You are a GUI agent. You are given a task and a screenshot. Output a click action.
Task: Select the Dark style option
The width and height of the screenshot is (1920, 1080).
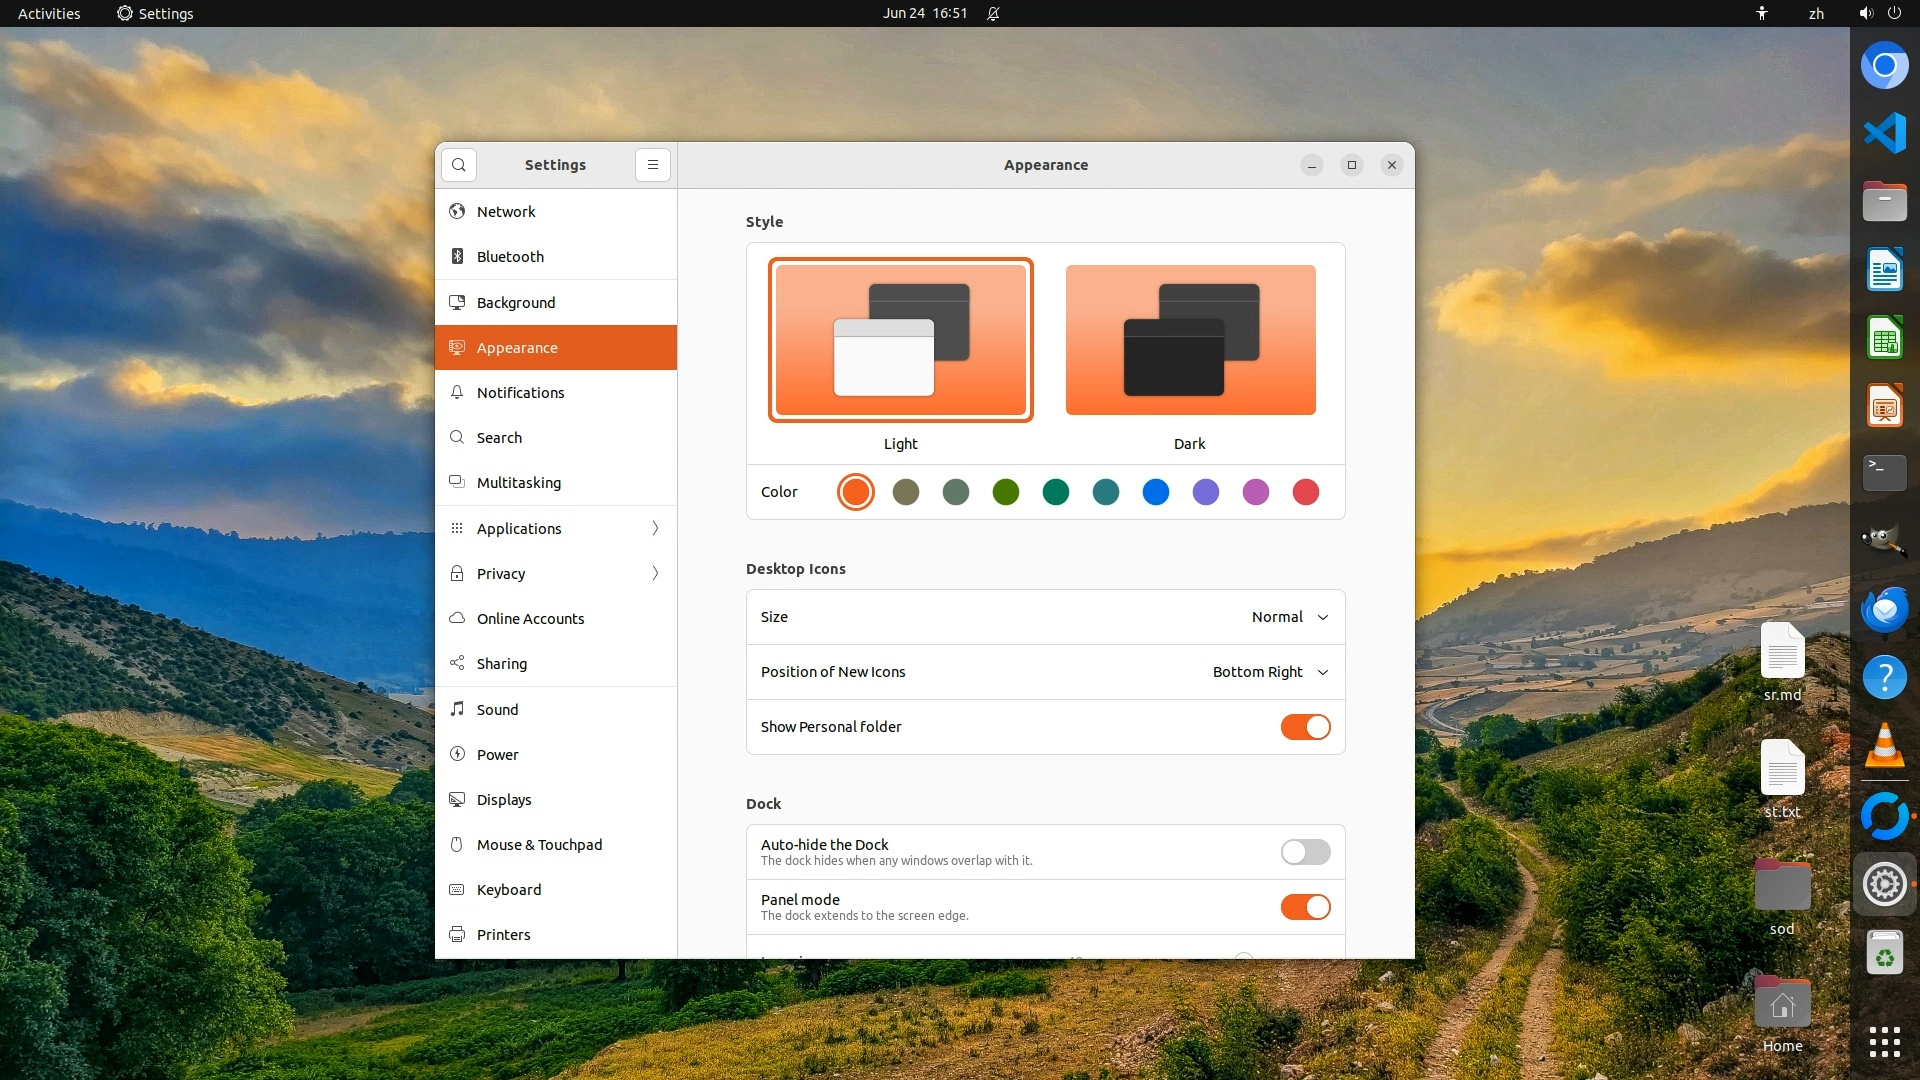[x=1190, y=340]
